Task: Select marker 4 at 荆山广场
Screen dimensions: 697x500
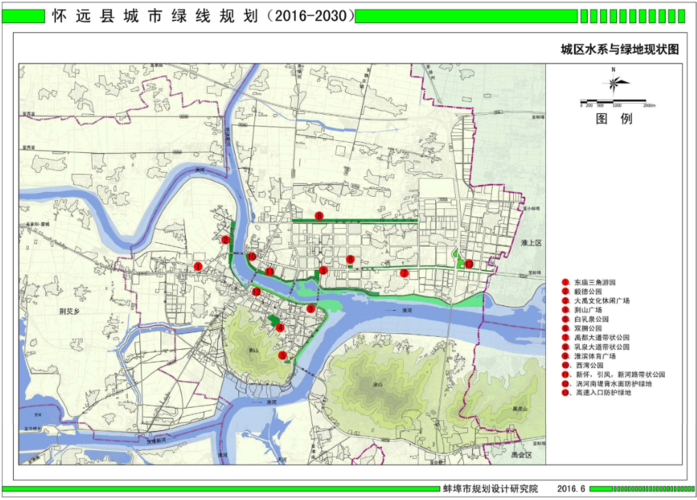Action: pos(280,328)
